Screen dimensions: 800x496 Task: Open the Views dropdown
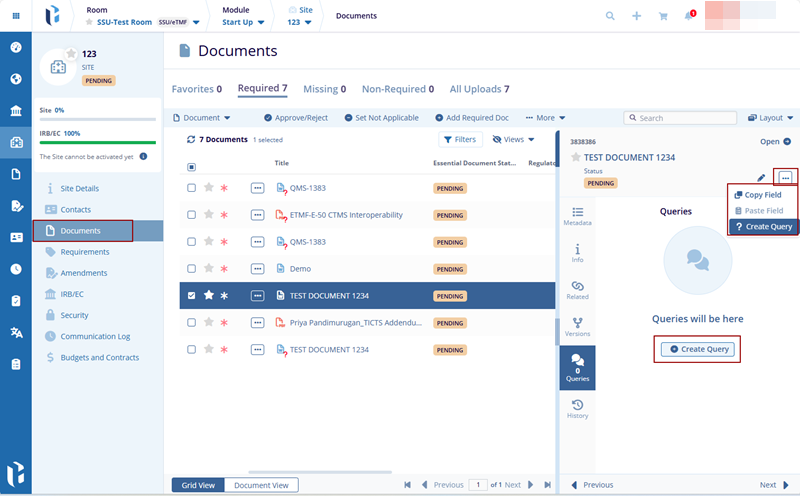pyautogui.click(x=514, y=140)
